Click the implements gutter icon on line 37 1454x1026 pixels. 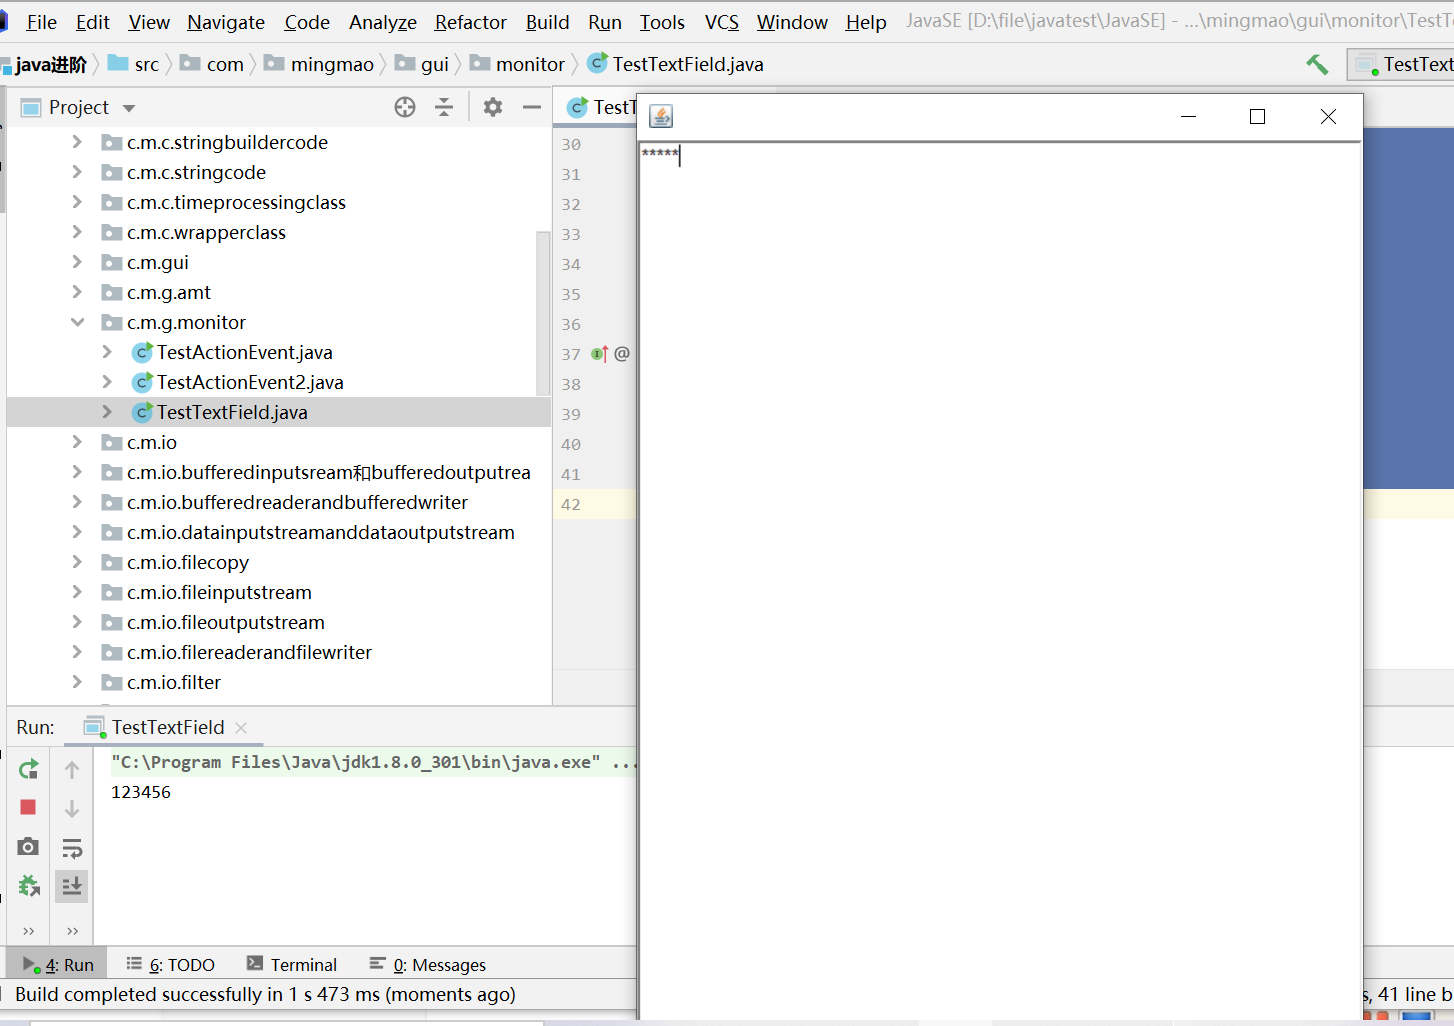coord(600,354)
